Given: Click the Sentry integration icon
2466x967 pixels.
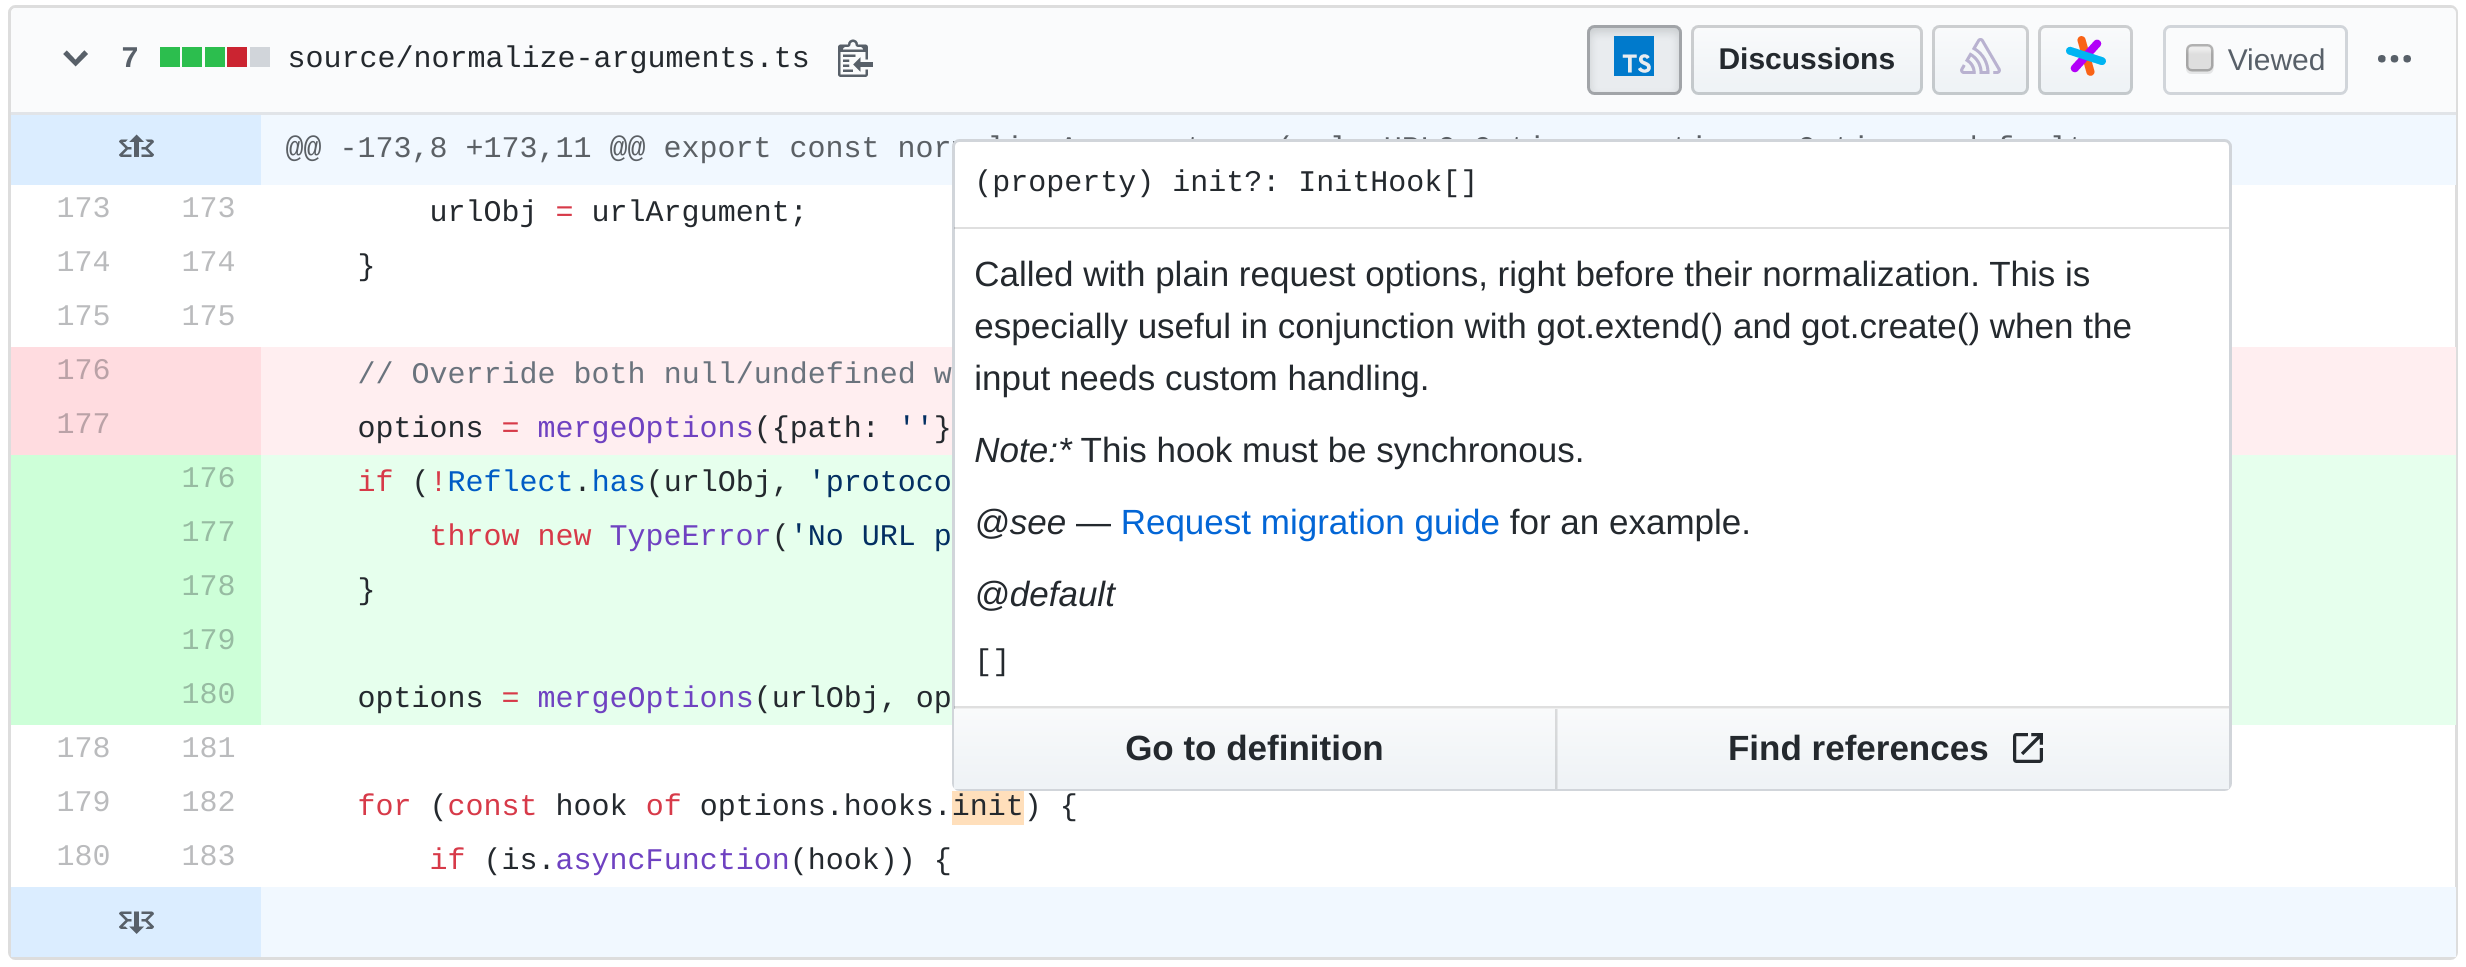Looking at the screenshot, I should point(1980,59).
